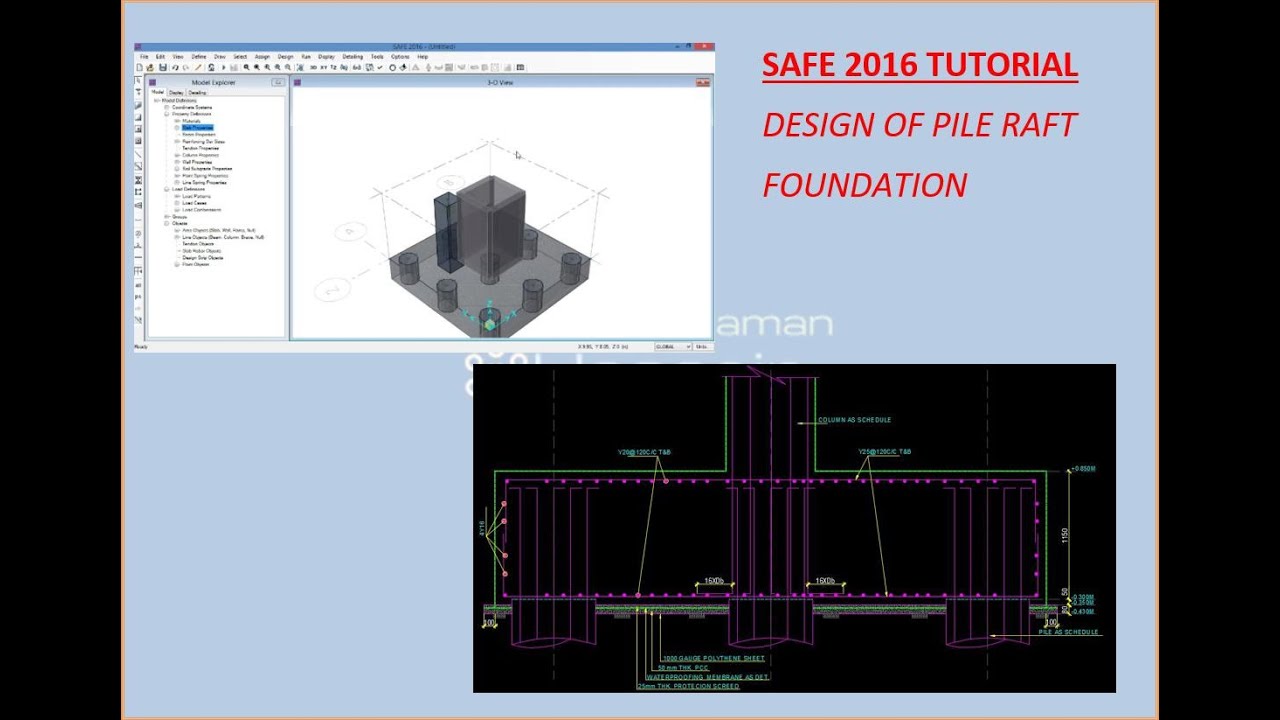Select Soil Subgrade Properties tree item
The width and height of the screenshot is (1280, 720).
[x=207, y=169]
